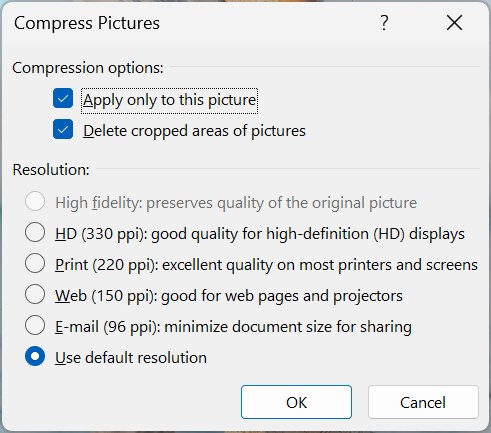Close the Compress Pictures dialog
This screenshot has width=491, height=433.
(454, 23)
